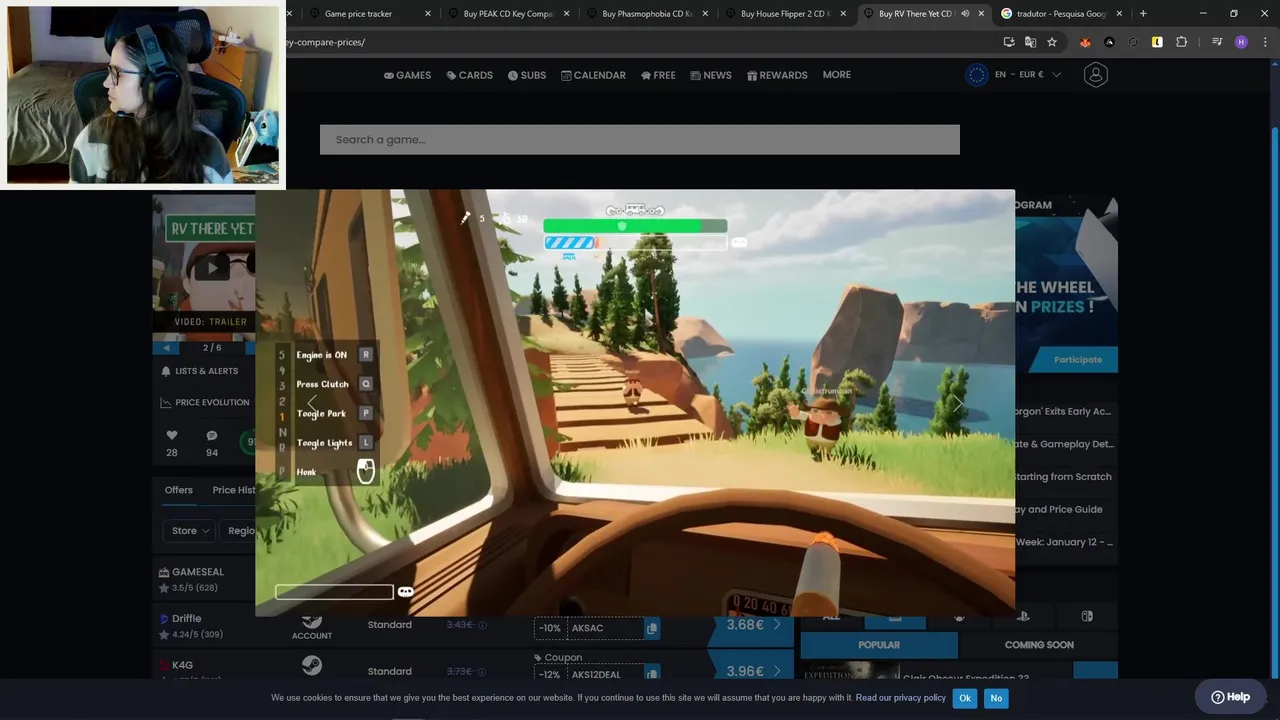Switch to the tradutor Google search tab
This screenshot has width=1280, height=720.
(x=1060, y=14)
